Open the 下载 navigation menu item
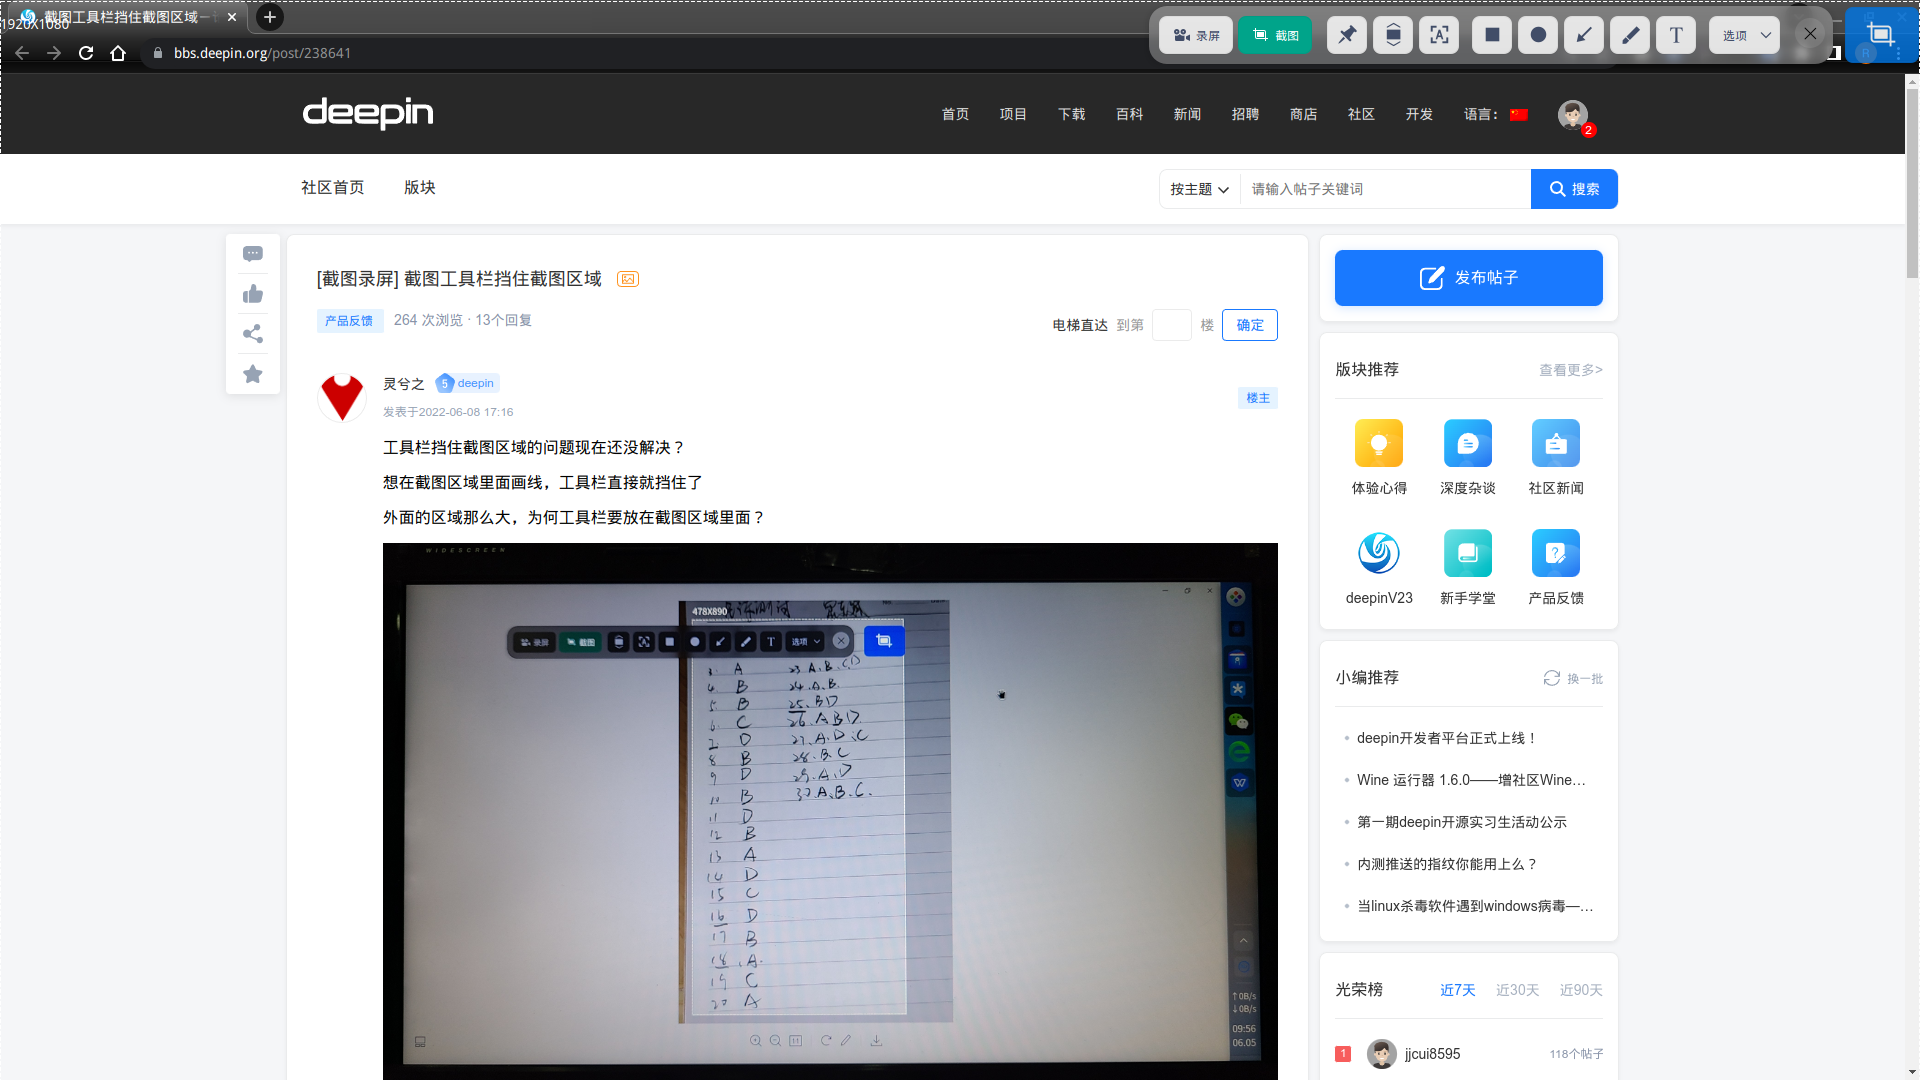Viewport: 1920px width, 1080px height. click(1071, 114)
